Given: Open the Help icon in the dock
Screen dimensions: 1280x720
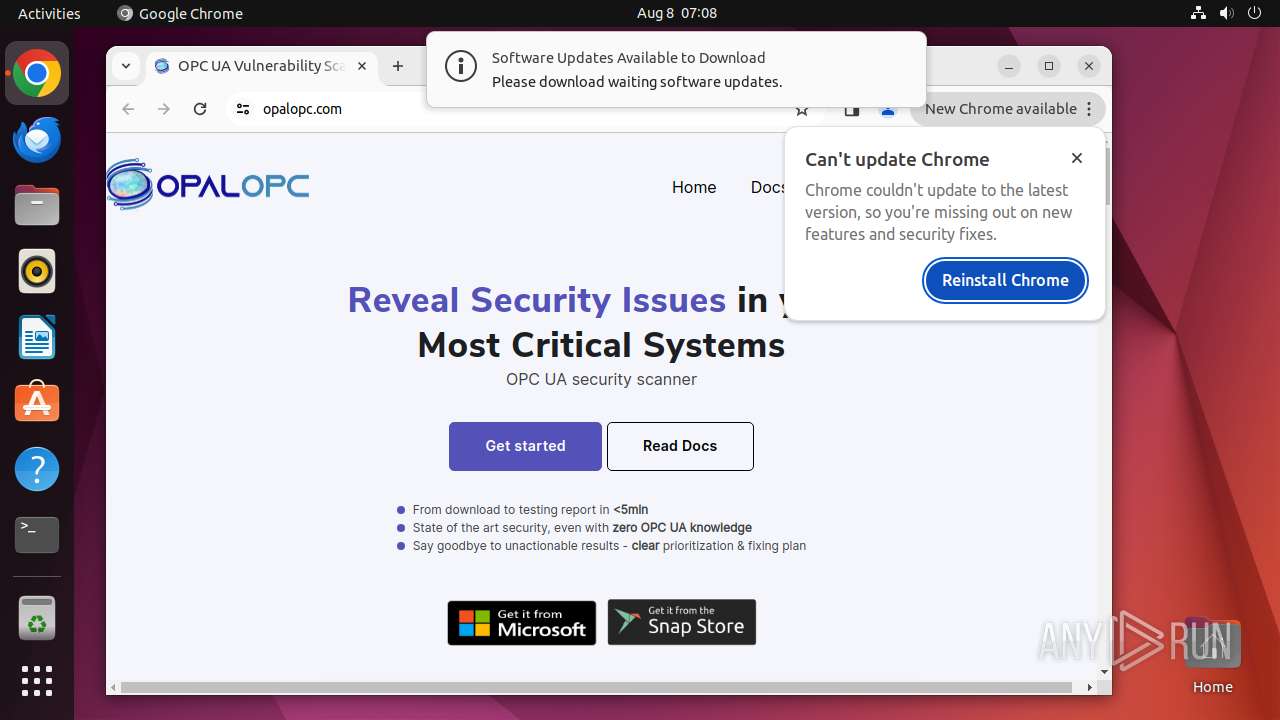Looking at the screenshot, I should 37,469.
